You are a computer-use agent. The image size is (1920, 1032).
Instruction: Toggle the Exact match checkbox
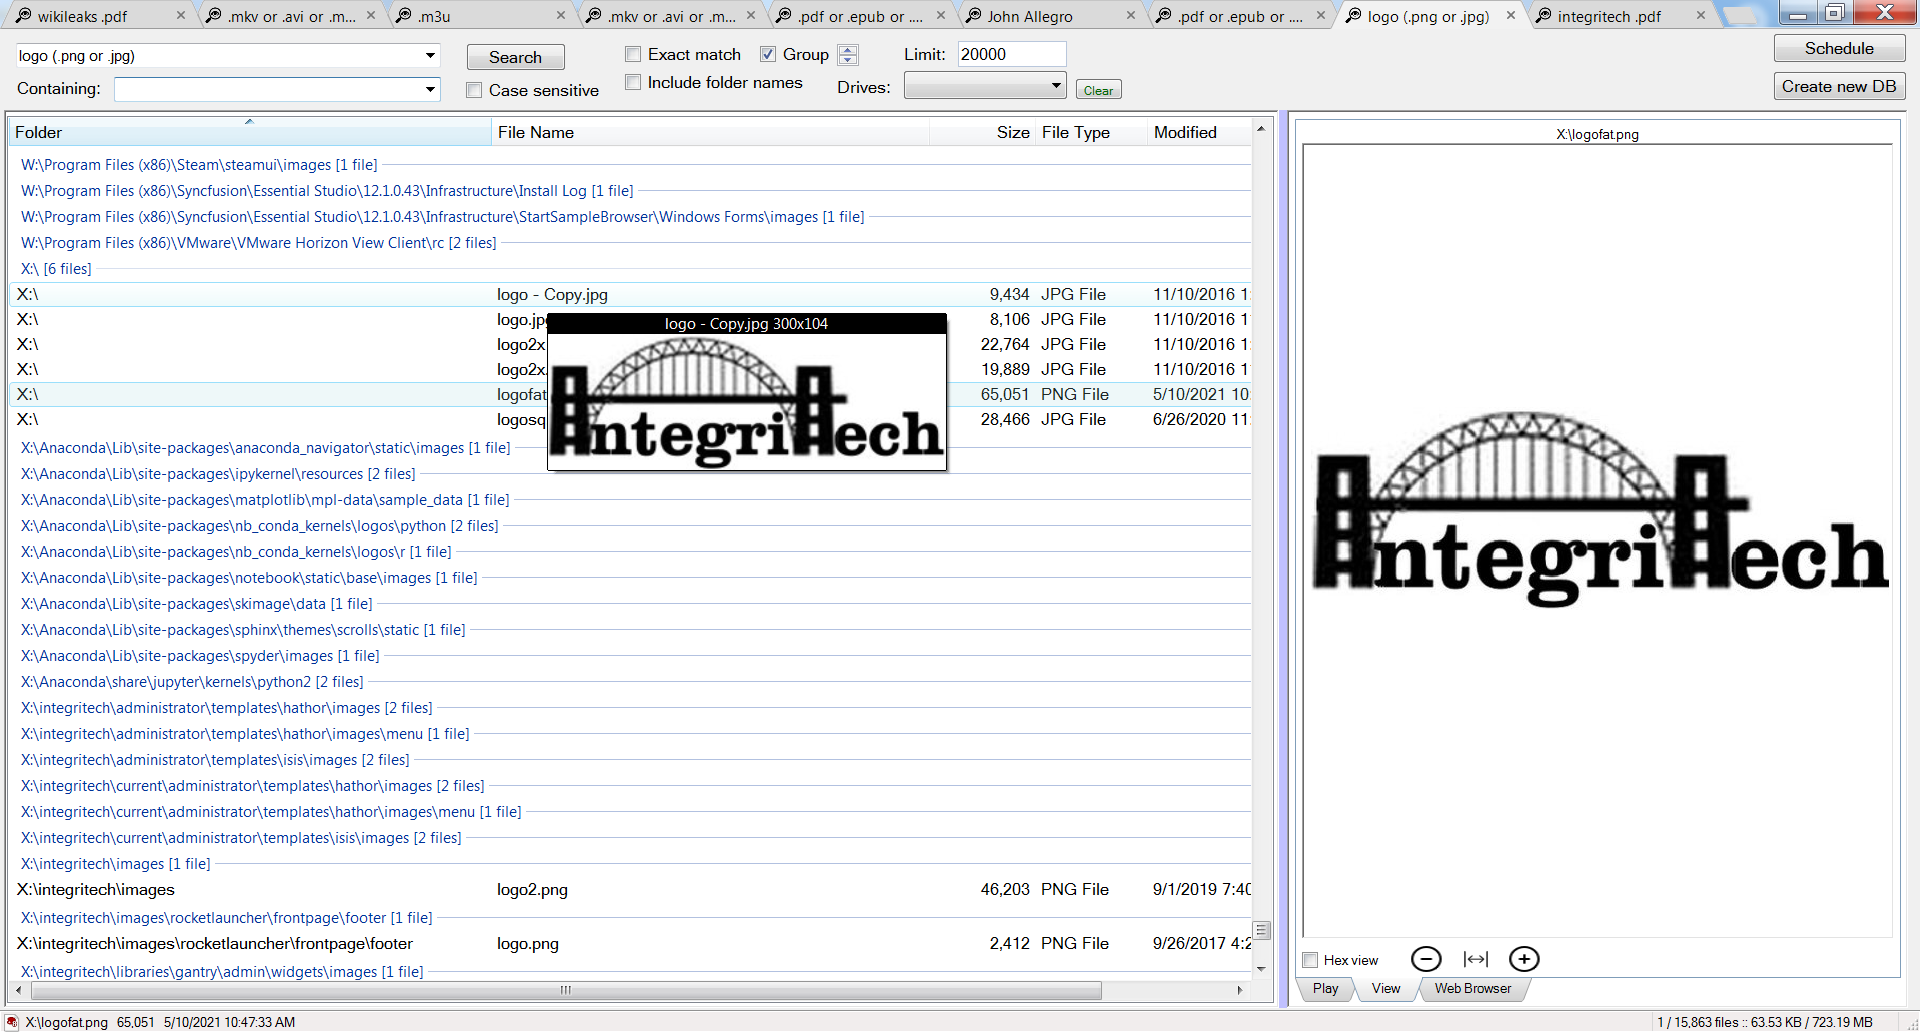(x=633, y=54)
